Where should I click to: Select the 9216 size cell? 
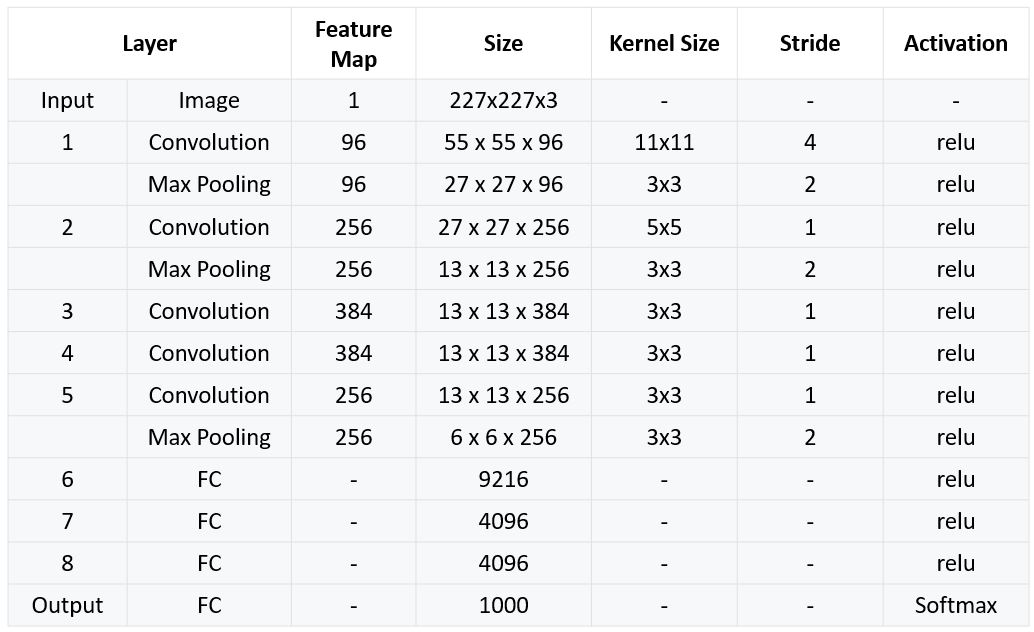tap(503, 479)
